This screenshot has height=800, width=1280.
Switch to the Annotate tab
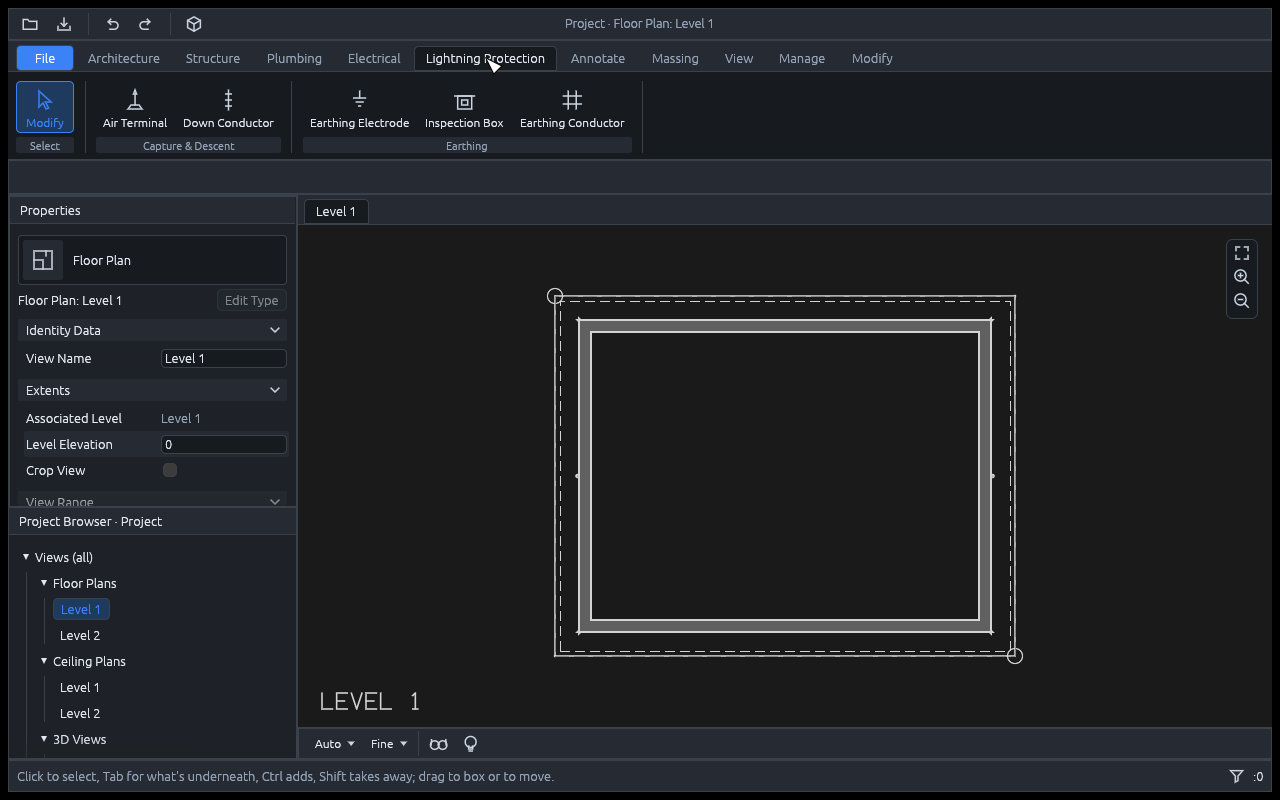click(x=598, y=58)
